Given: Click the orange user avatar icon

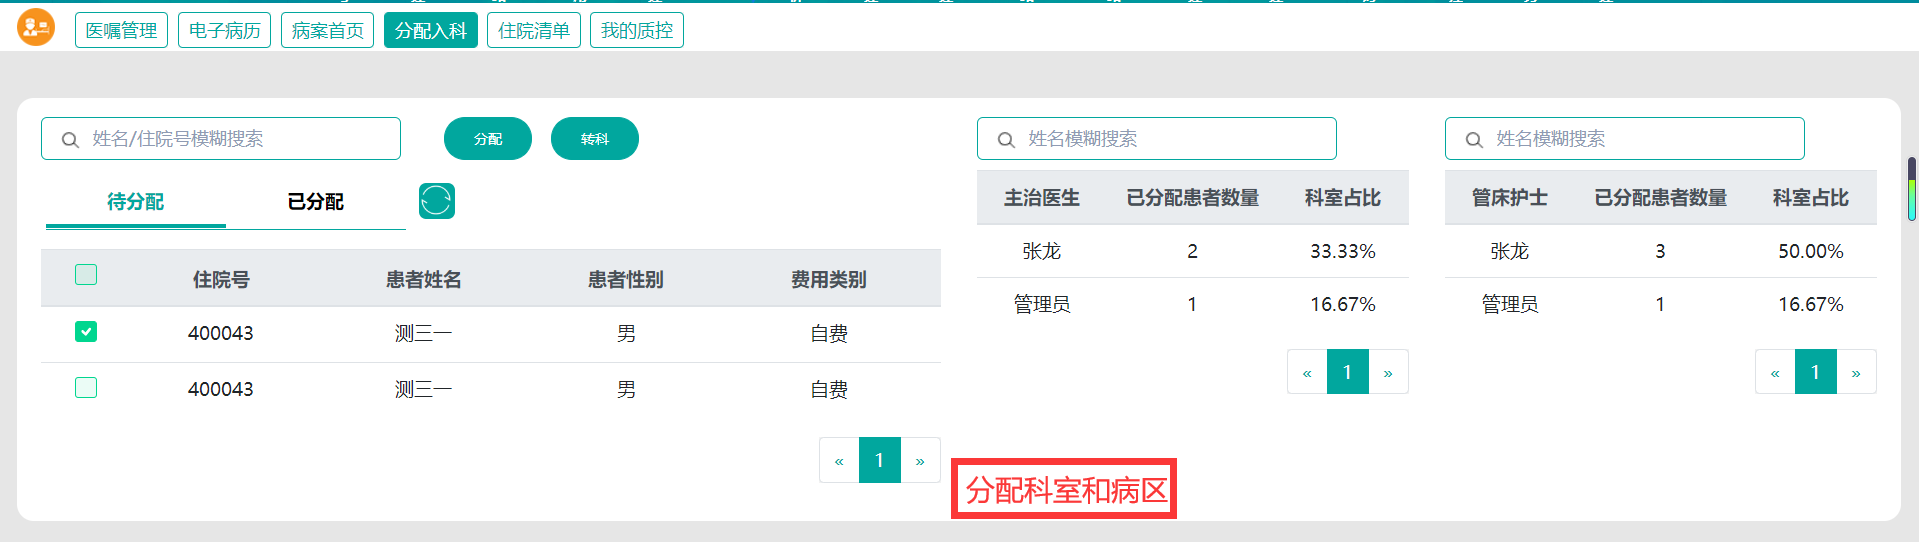Looking at the screenshot, I should pos(36,27).
